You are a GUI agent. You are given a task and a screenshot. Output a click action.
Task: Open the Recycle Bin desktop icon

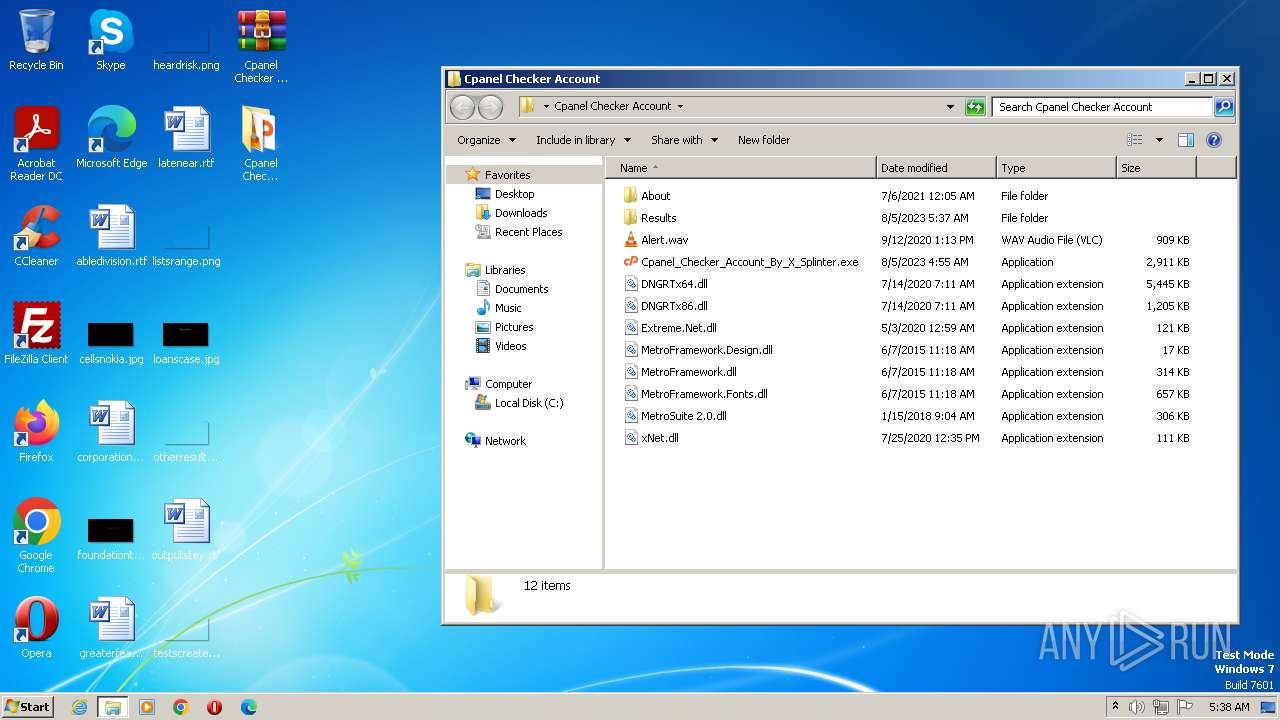pyautogui.click(x=36, y=40)
